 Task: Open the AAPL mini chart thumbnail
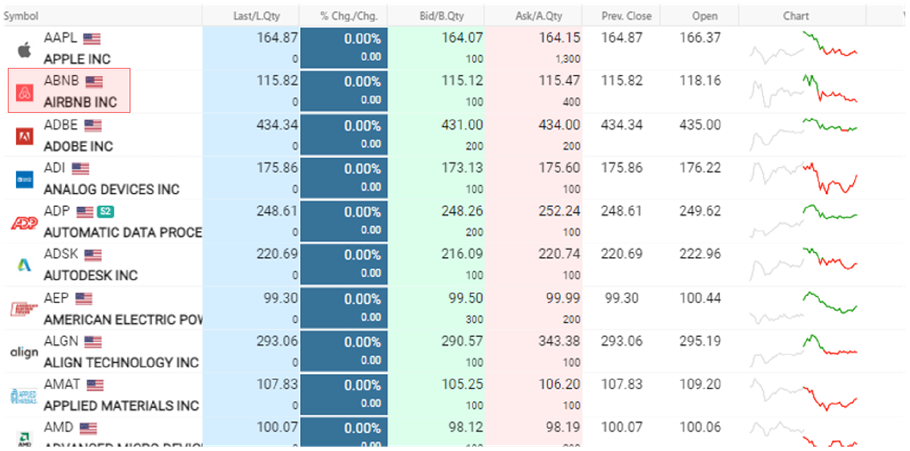[804, 48]
